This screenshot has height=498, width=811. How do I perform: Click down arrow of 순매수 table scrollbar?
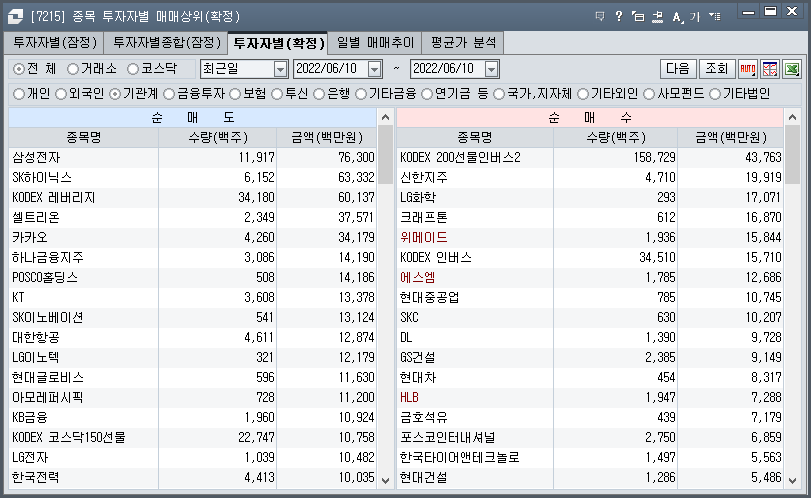point(792,480)
